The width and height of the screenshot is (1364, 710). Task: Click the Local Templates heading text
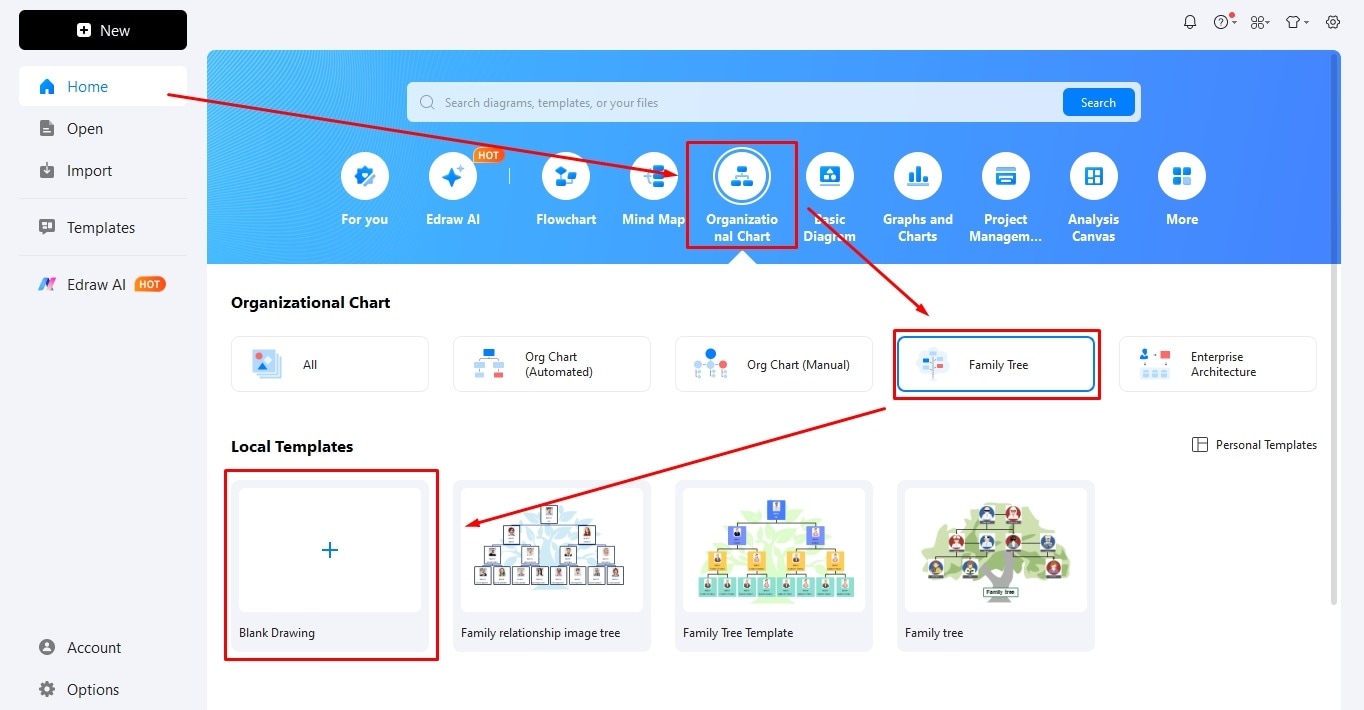tap(292, 446)
